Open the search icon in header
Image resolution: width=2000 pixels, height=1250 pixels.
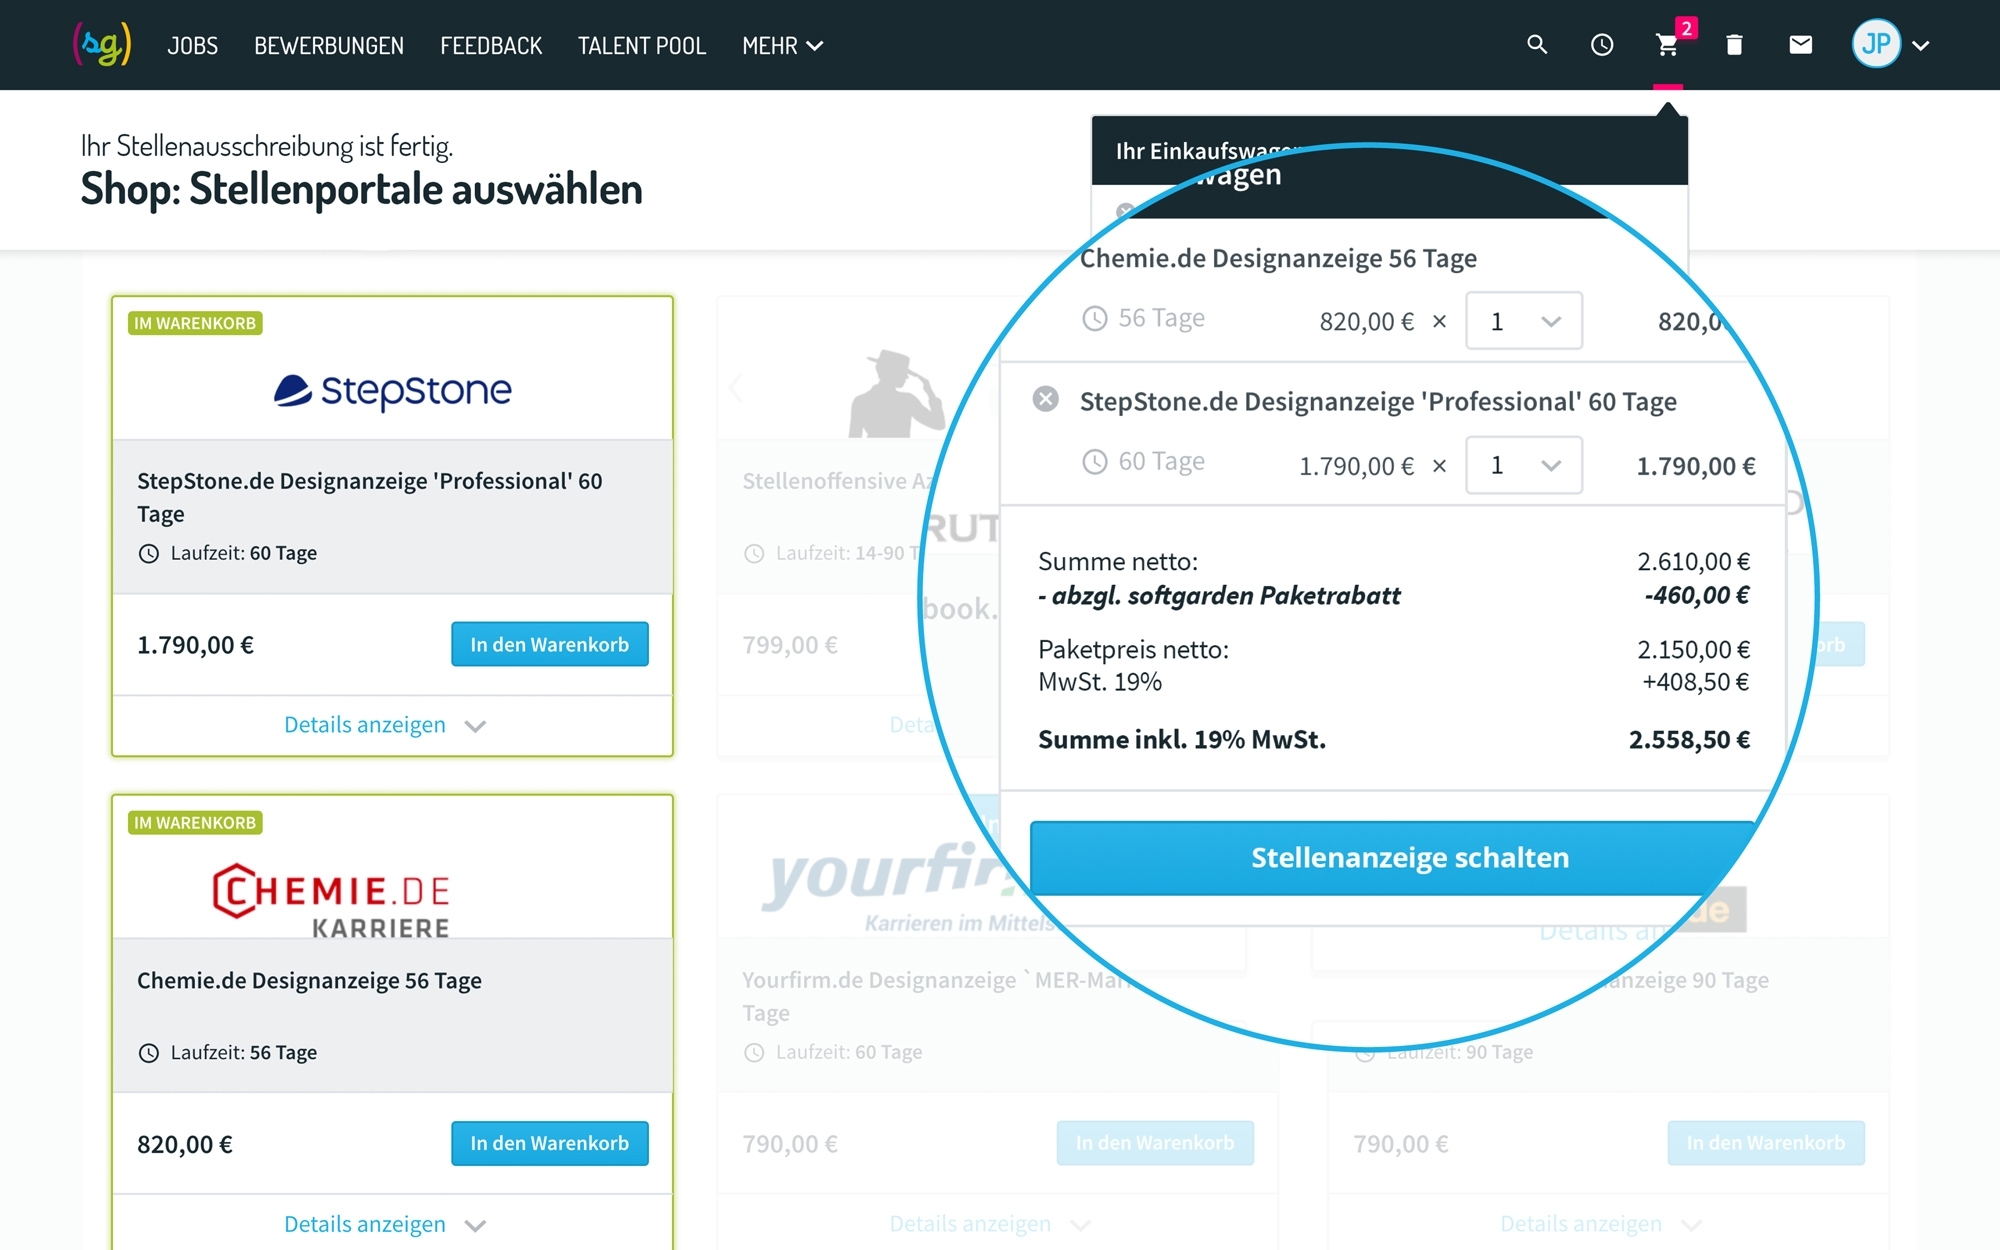pyautogui.click(x=1537, y=45)
